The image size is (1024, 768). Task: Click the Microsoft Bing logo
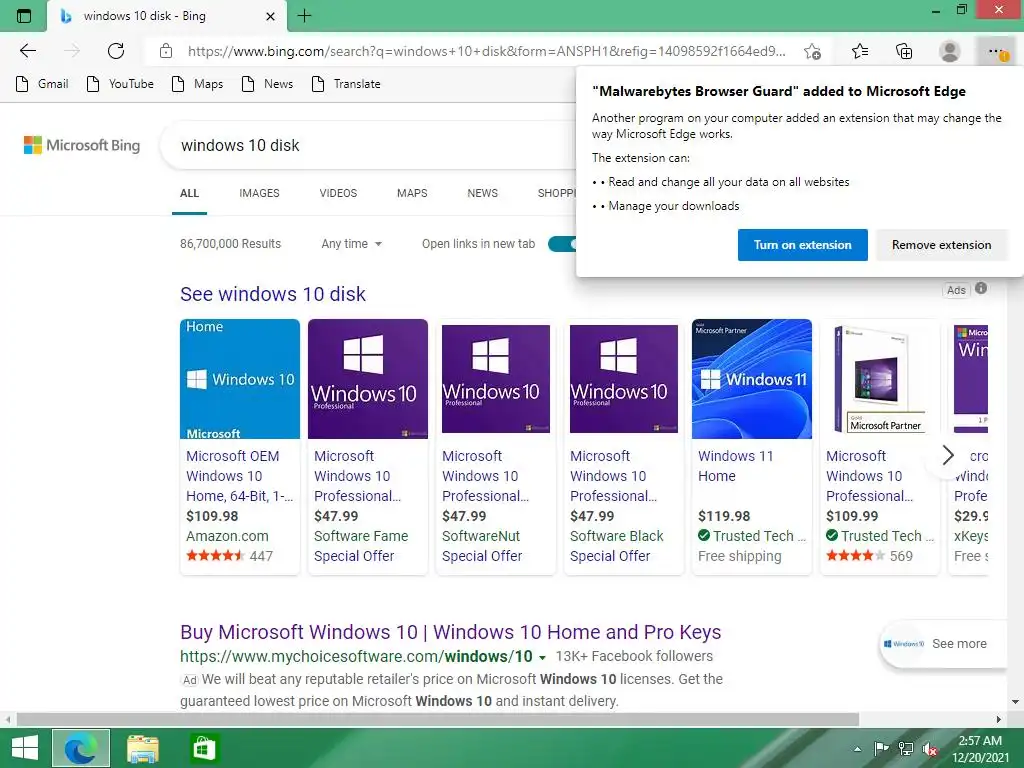click(82, 145)
